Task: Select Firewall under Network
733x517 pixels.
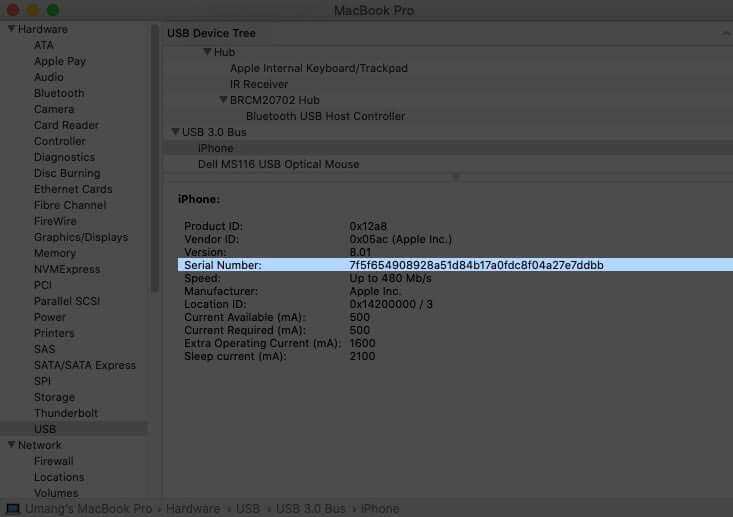Action: pyautogui.click(x=54, y=461)
